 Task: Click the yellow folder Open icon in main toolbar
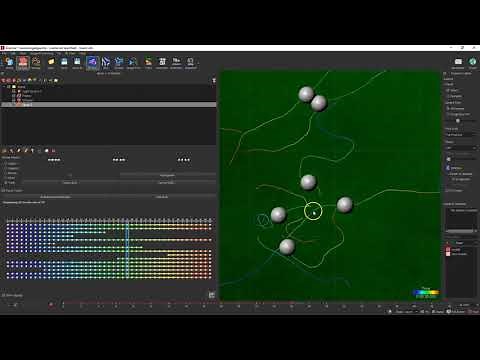tap(51, 62)
